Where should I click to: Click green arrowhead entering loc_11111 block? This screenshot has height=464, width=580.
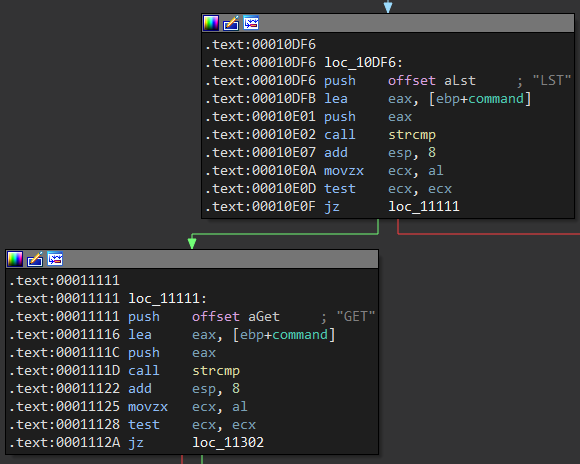click(192, 243)
